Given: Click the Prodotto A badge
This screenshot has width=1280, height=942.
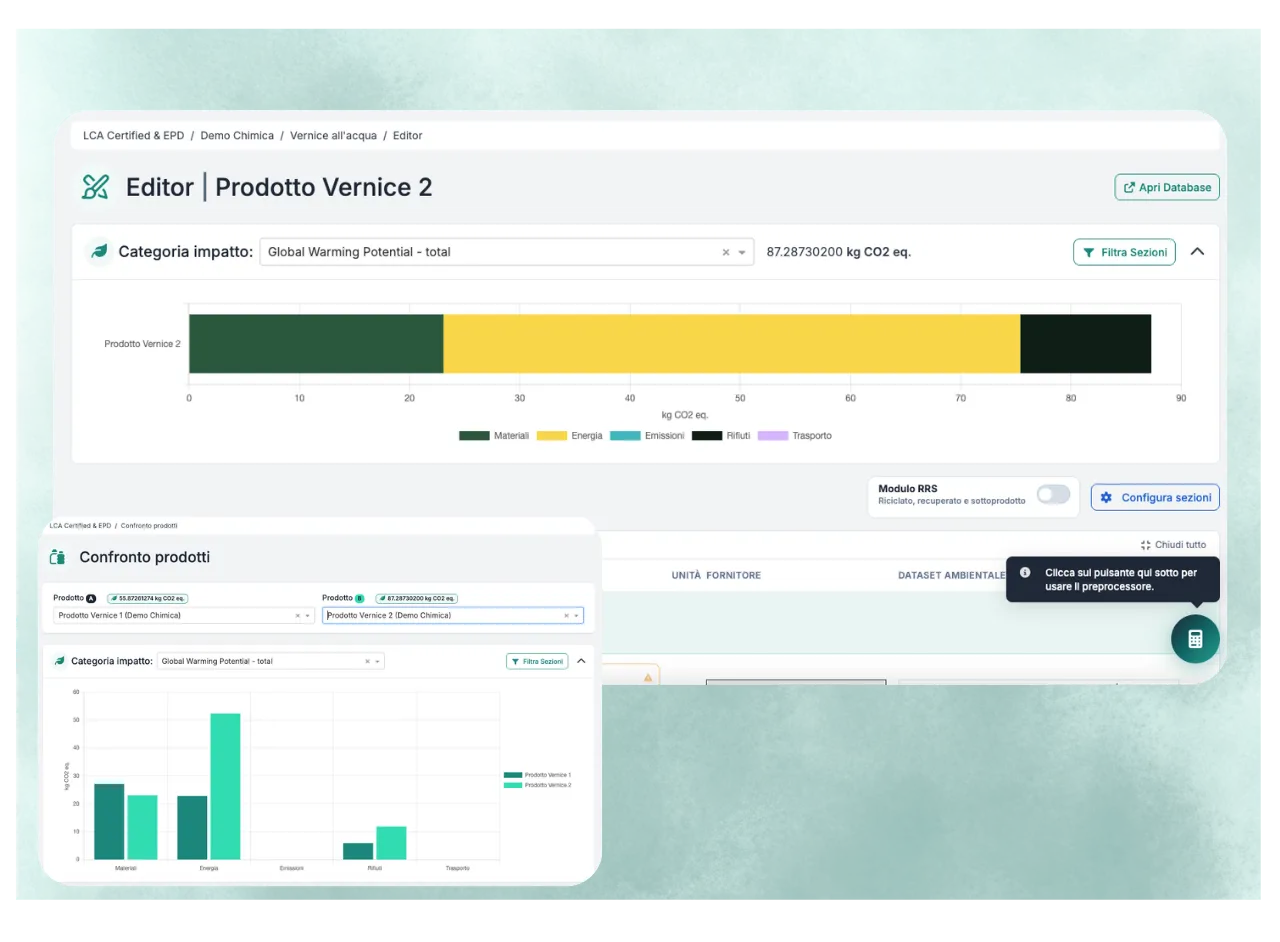Looking at the screenshot, I should [91, 598].
